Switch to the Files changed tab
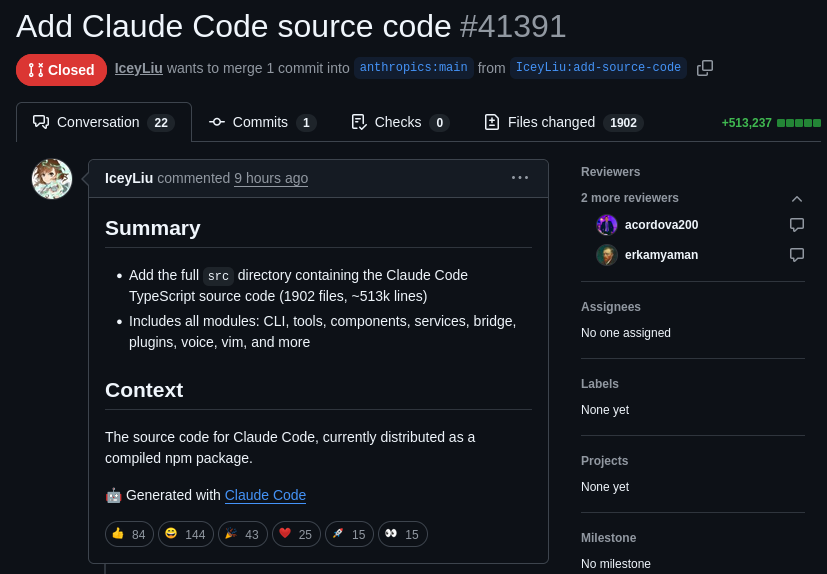827x574 pixels. point(563,122)
